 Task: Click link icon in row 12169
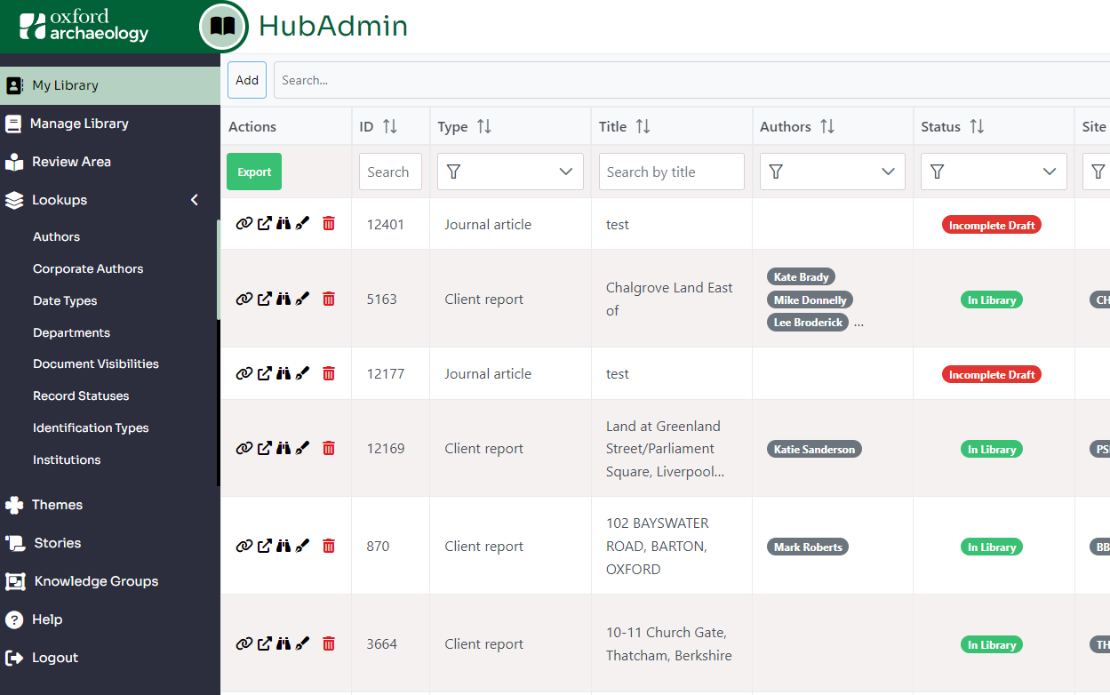(x=244, y=448)
